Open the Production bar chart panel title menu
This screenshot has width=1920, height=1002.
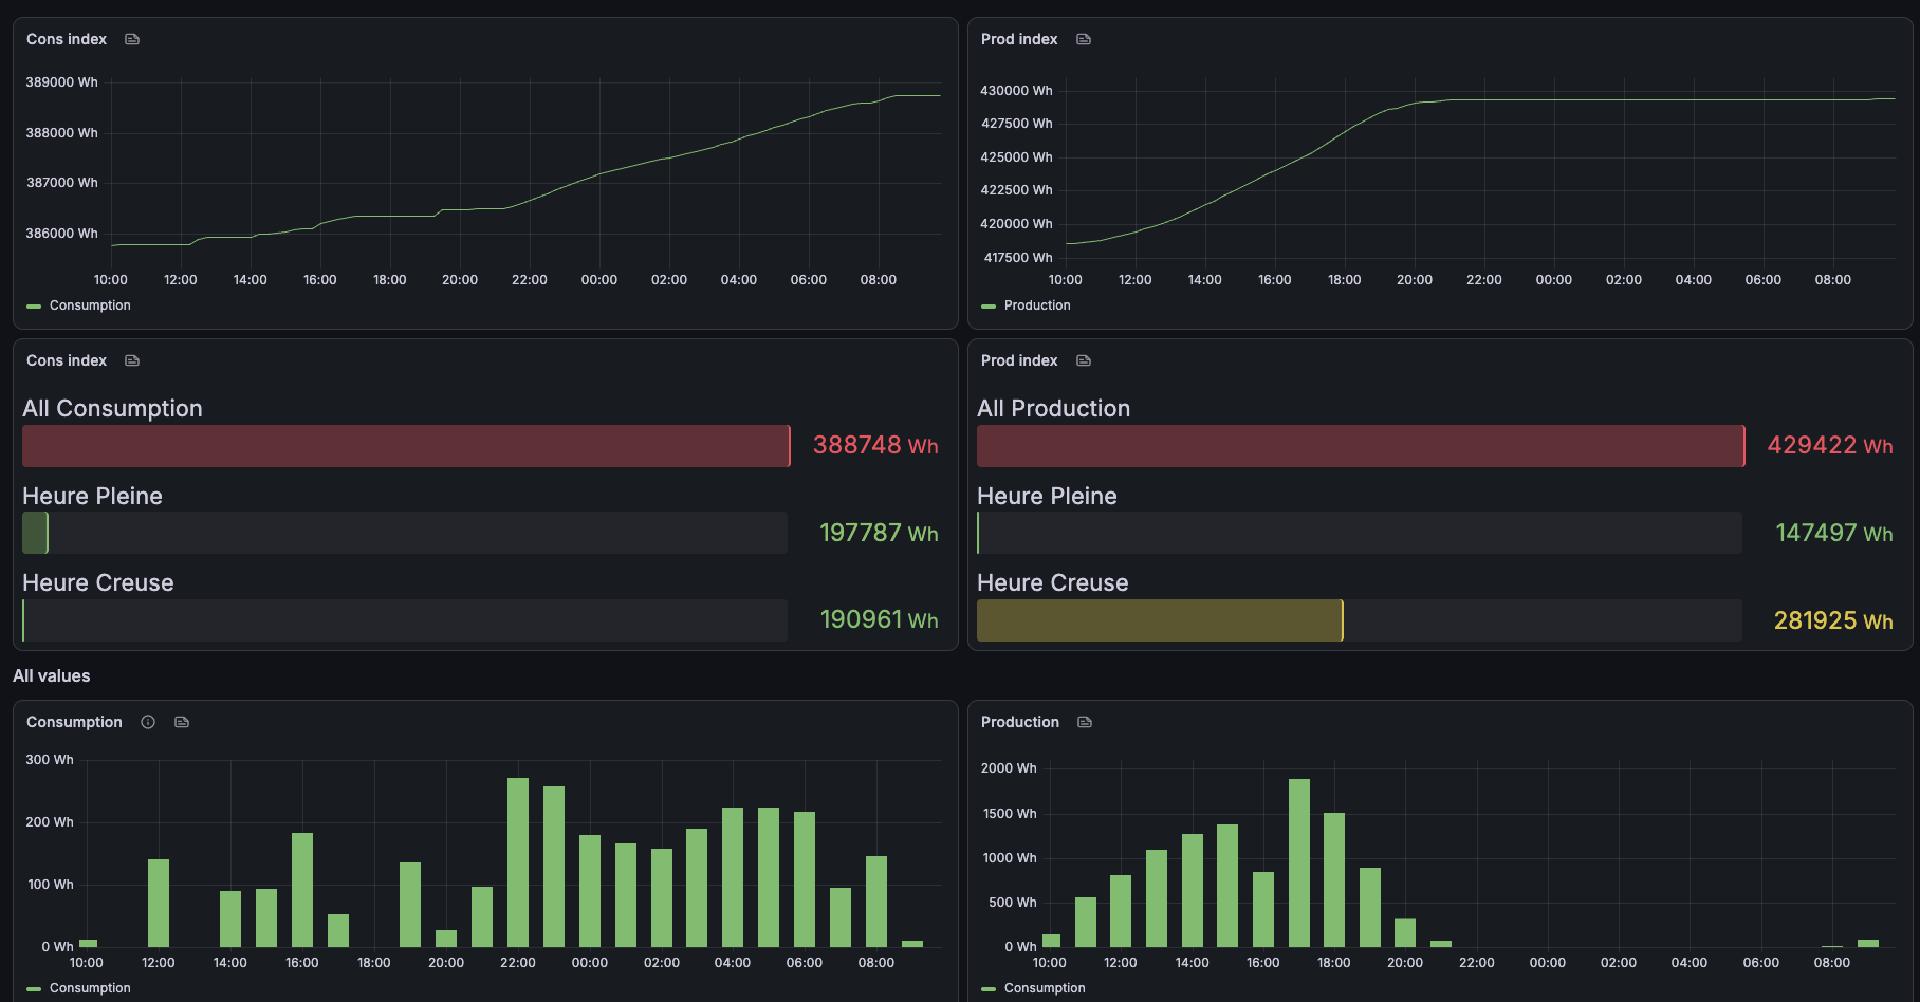[x=1019, y=722]
